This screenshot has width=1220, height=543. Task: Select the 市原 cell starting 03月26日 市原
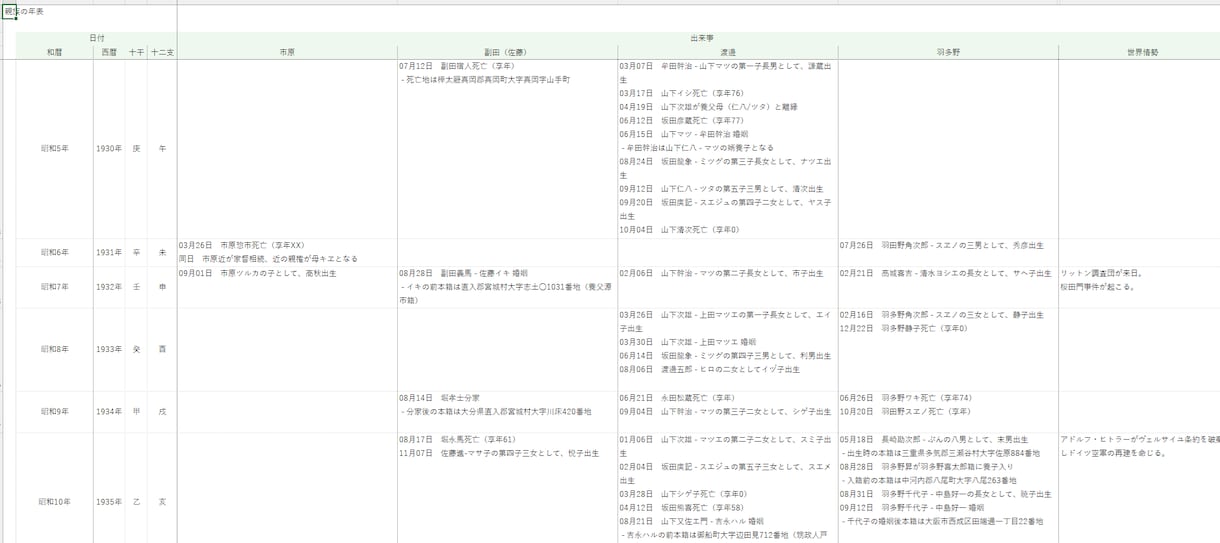287,252
